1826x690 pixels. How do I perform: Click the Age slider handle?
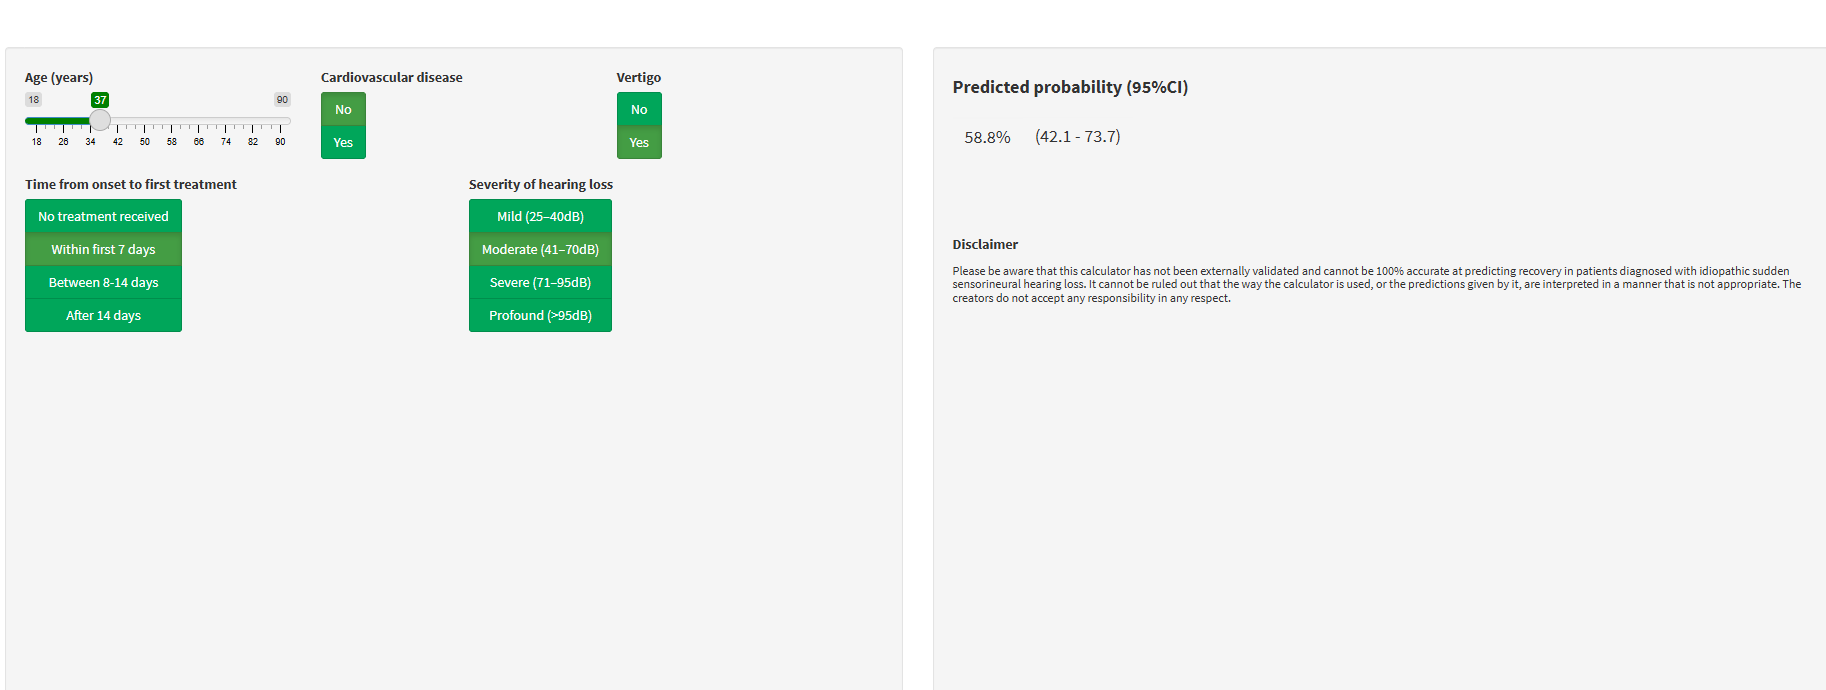click(100, 120)
